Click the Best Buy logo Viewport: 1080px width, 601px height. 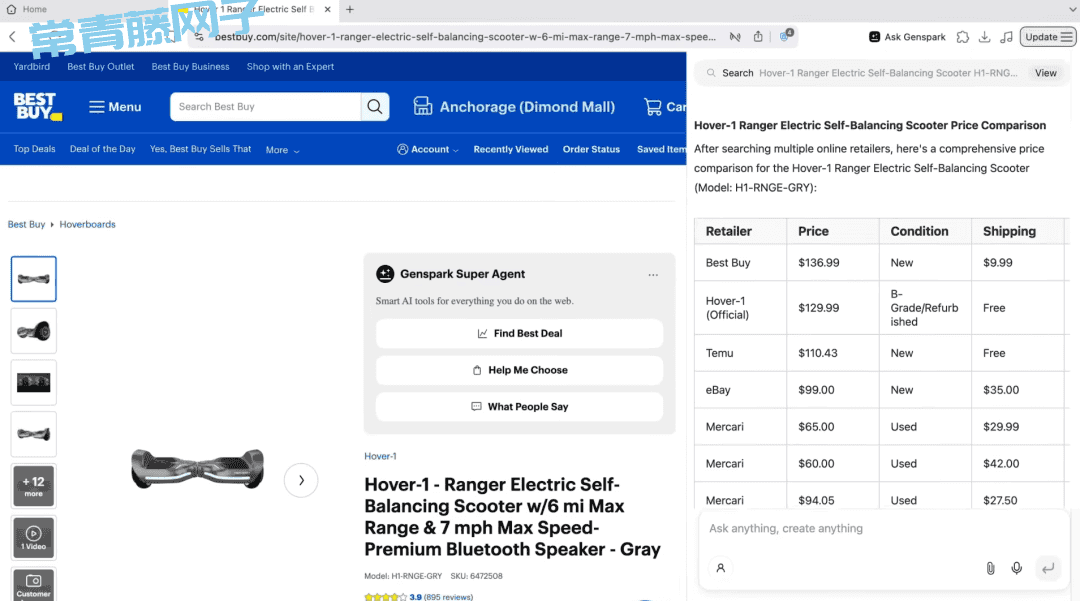click(x=38, y=107)
